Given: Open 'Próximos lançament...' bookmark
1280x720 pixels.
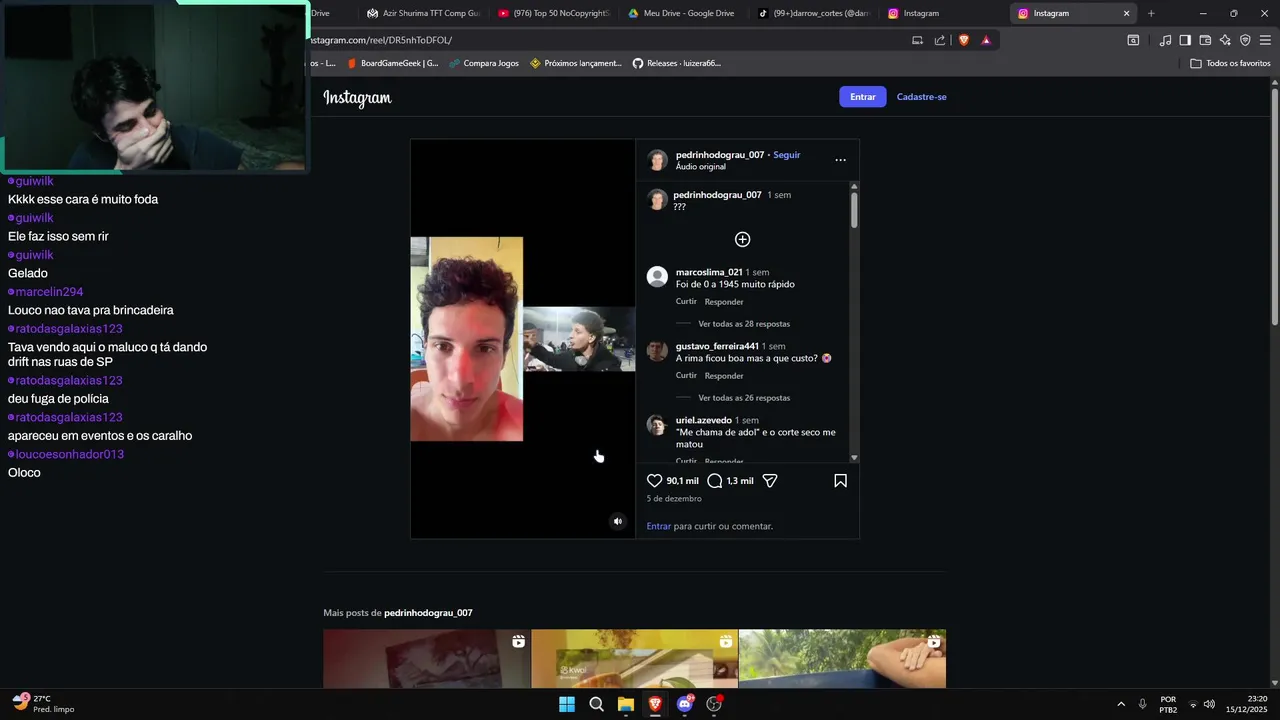Looking at the screenshot, I should point(576,63).
